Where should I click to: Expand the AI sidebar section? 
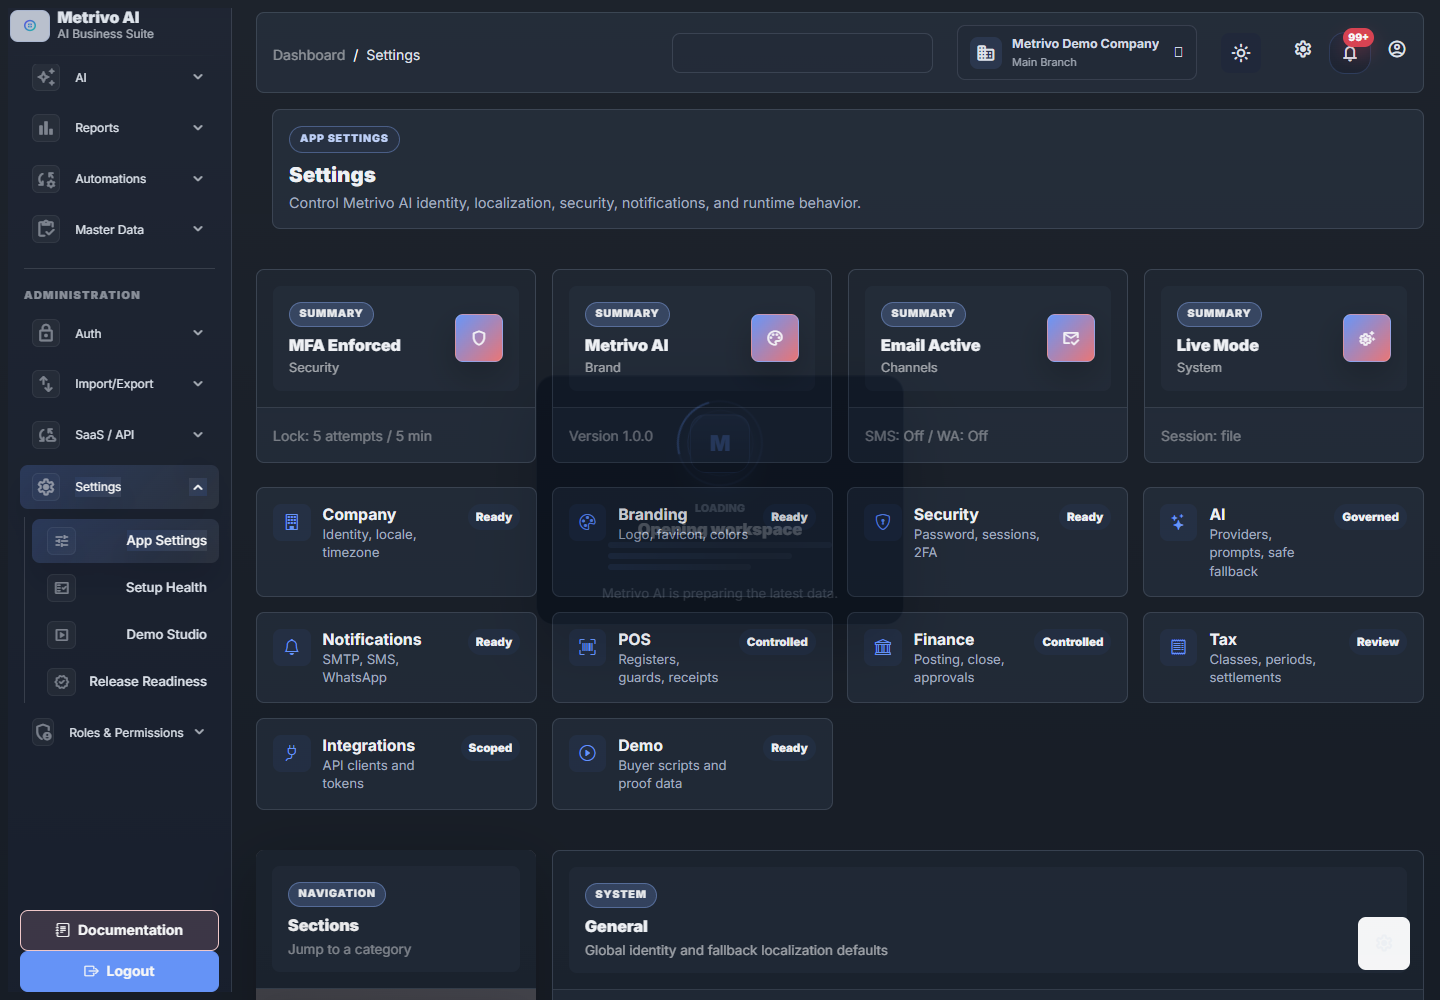point(120,77)
